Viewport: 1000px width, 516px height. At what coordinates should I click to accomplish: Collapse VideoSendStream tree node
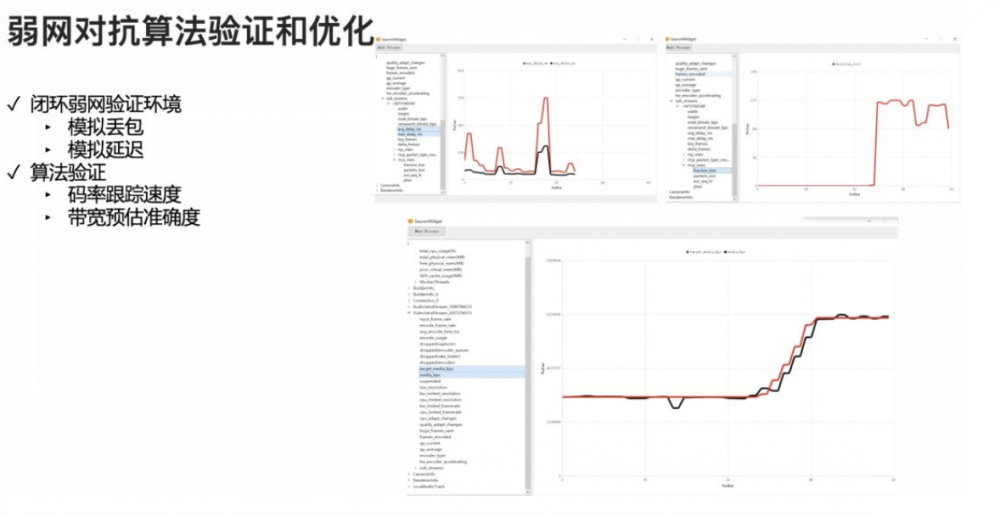click(409, 313)
